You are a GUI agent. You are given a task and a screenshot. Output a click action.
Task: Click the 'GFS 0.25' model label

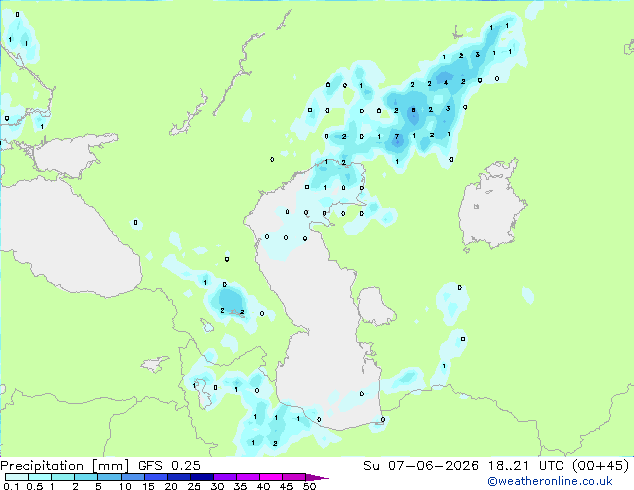point(169,465)
